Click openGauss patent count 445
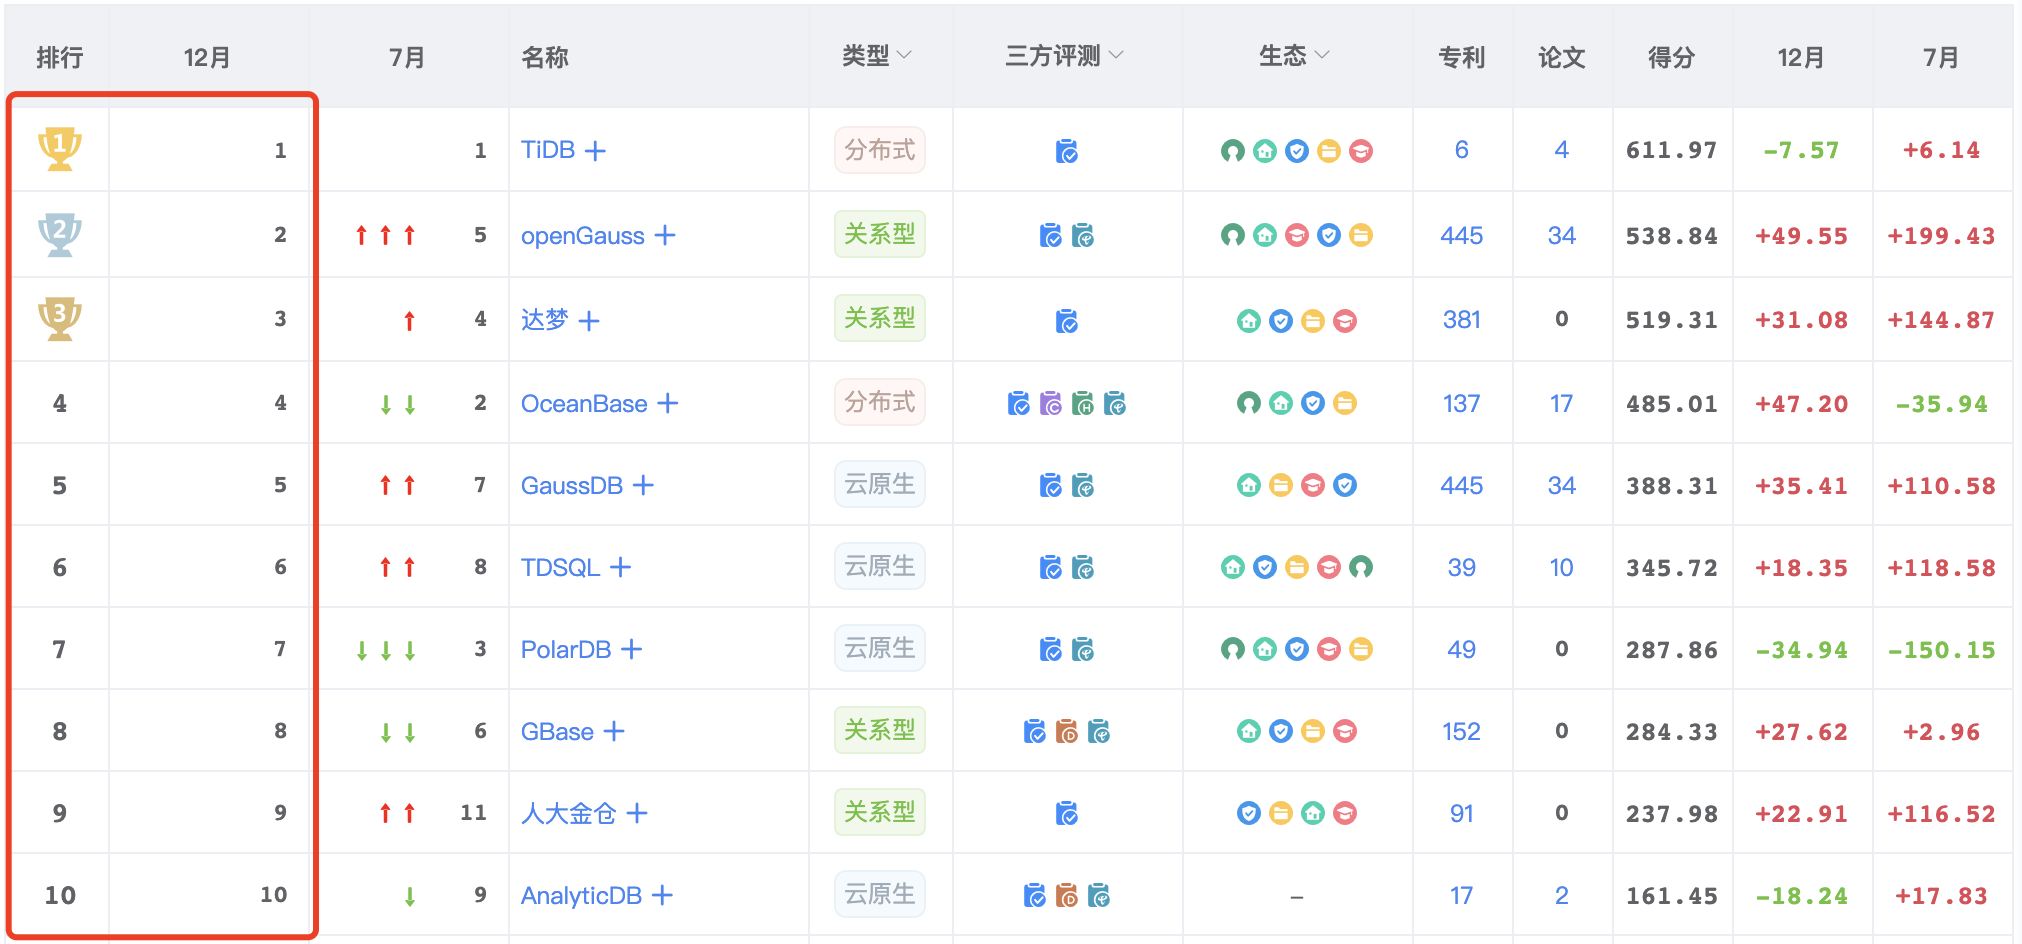This screenshot has height=944, width=2022. coord(1461,235)
